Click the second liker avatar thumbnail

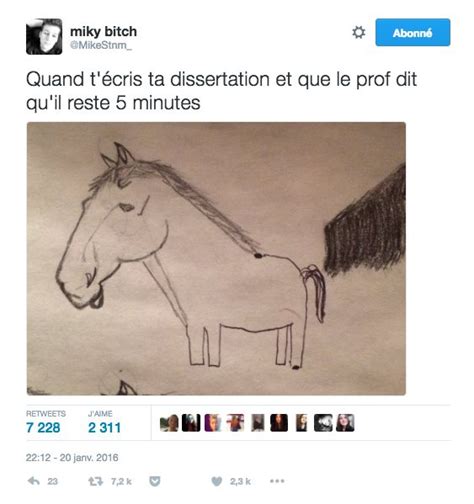[191, 423]
